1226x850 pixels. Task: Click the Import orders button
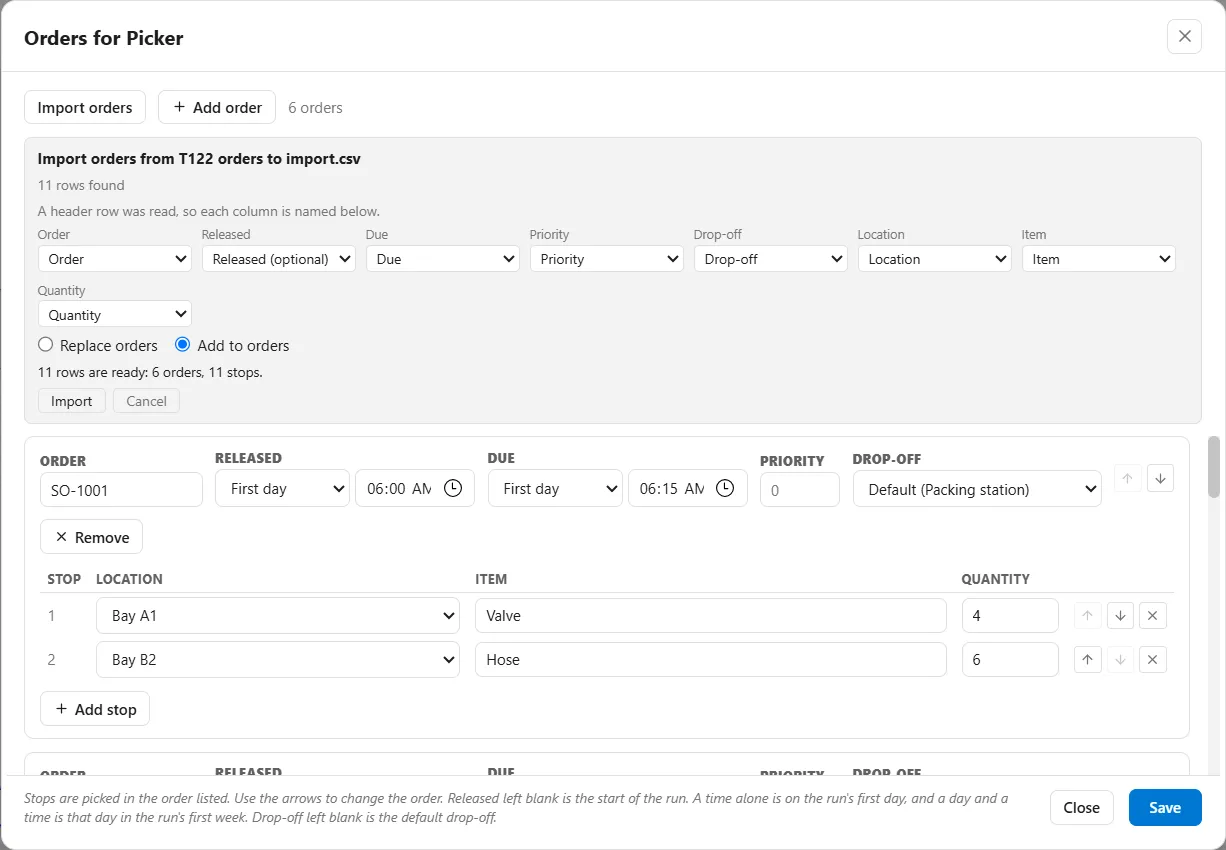tap(85, 107)
